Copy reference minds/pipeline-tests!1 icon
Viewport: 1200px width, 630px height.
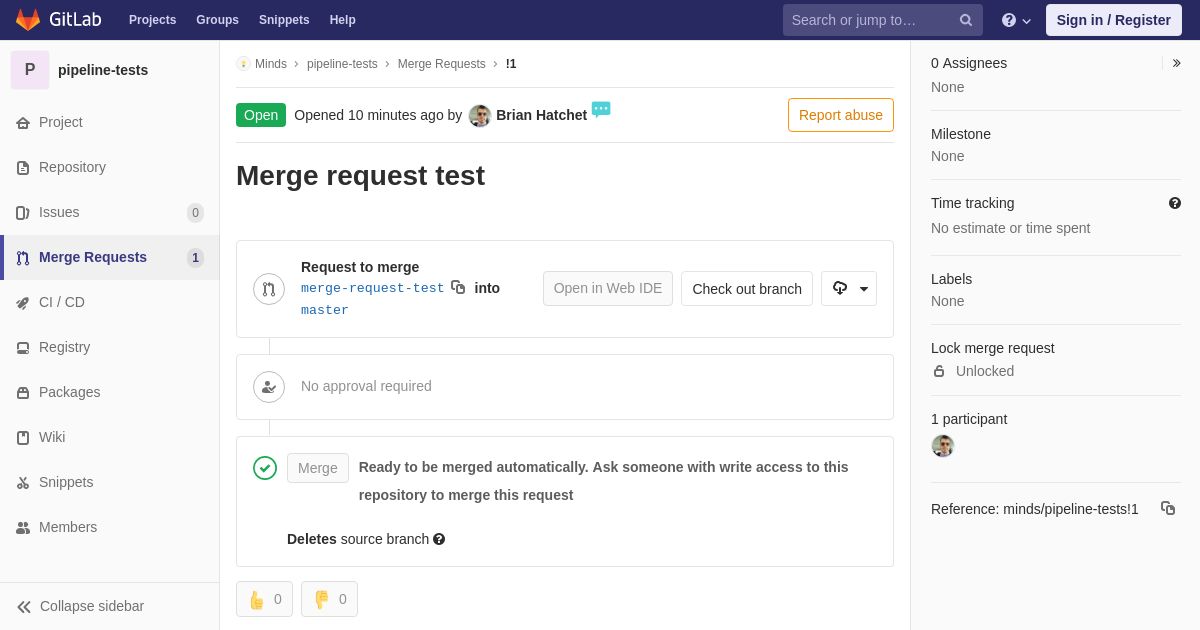point(1168,508)
